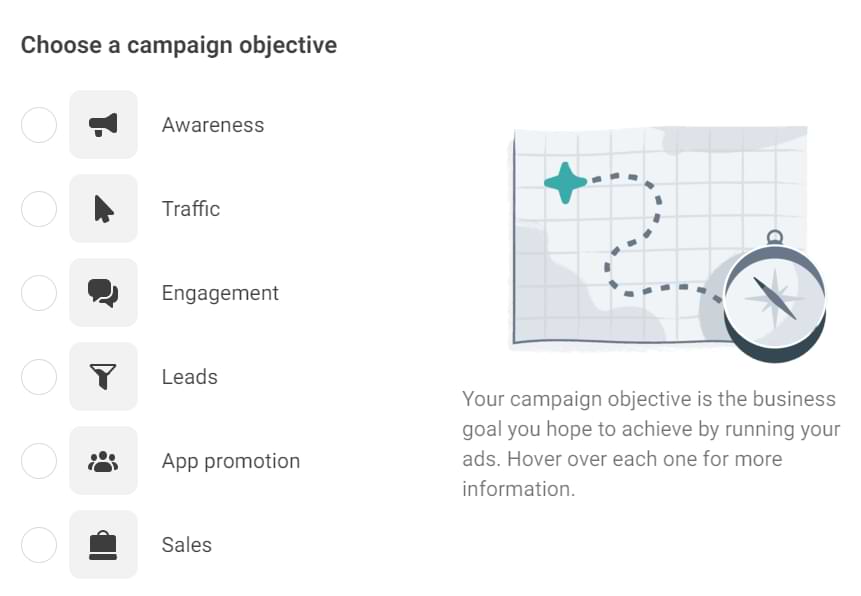The width and height of the screenshot is (861, 596).
Task: Pick the App promotion label text
Action: (x=231, y=461)
